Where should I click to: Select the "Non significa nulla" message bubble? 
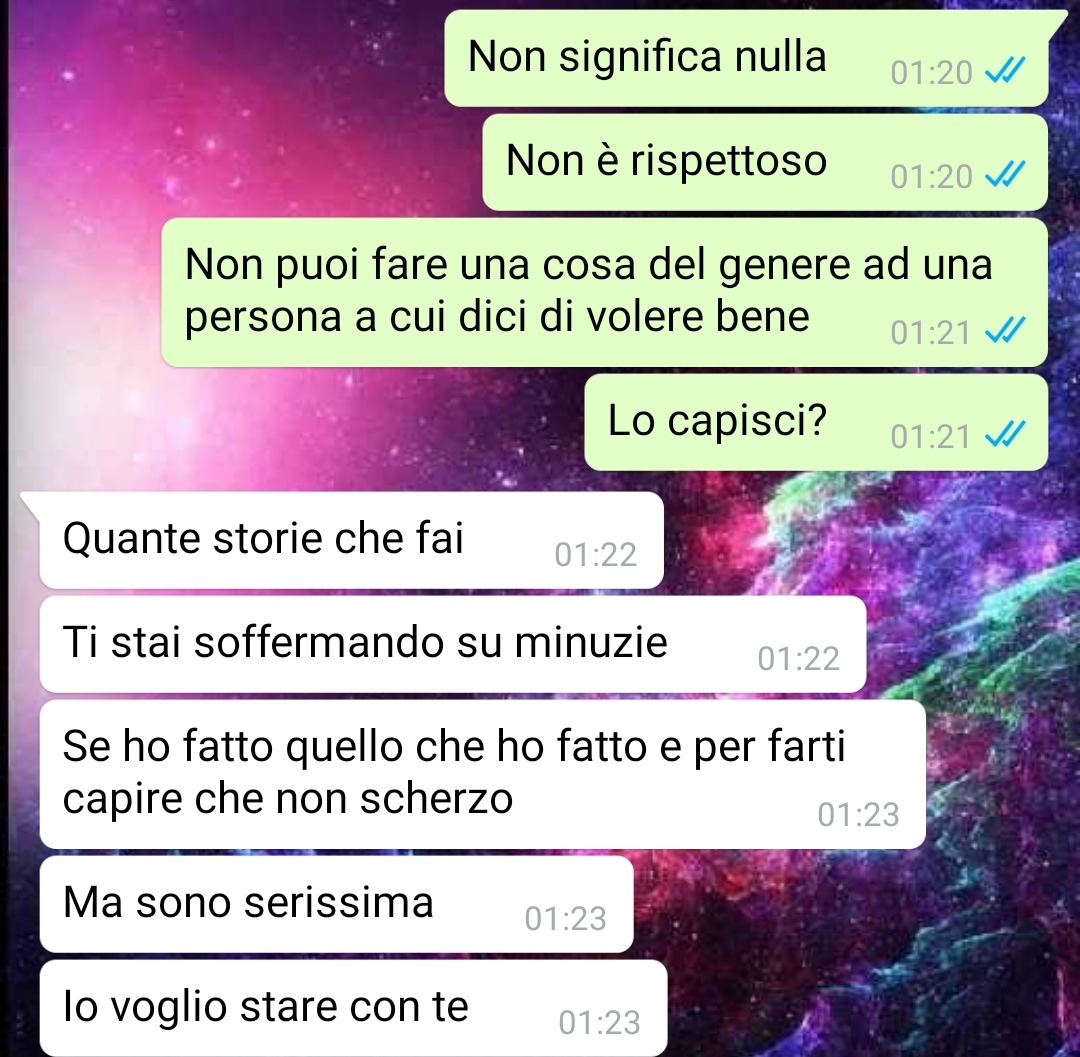747,59
